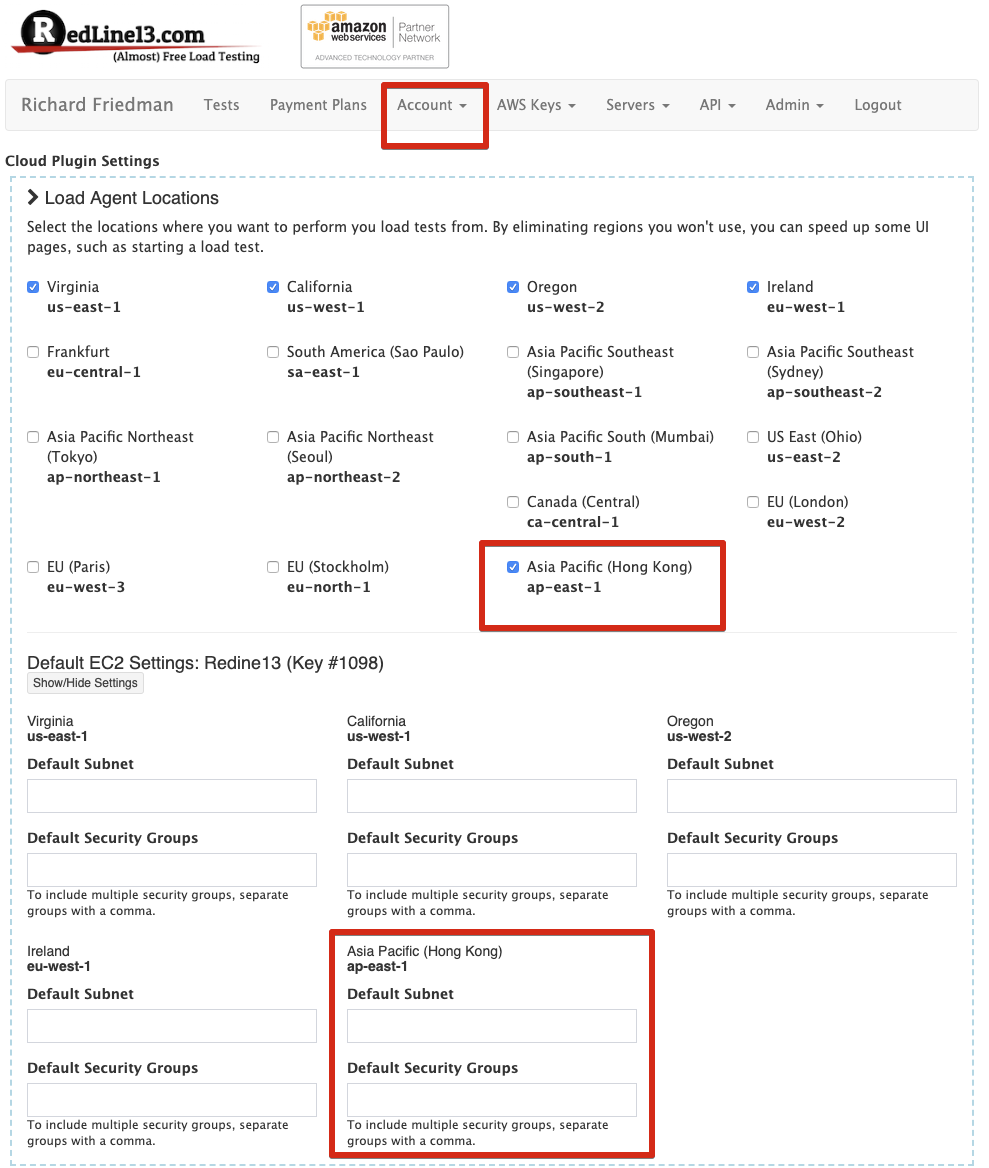Check the Canada (Central) checkbox
This screenshot has width=989, height=1168.
pos(513,502)
